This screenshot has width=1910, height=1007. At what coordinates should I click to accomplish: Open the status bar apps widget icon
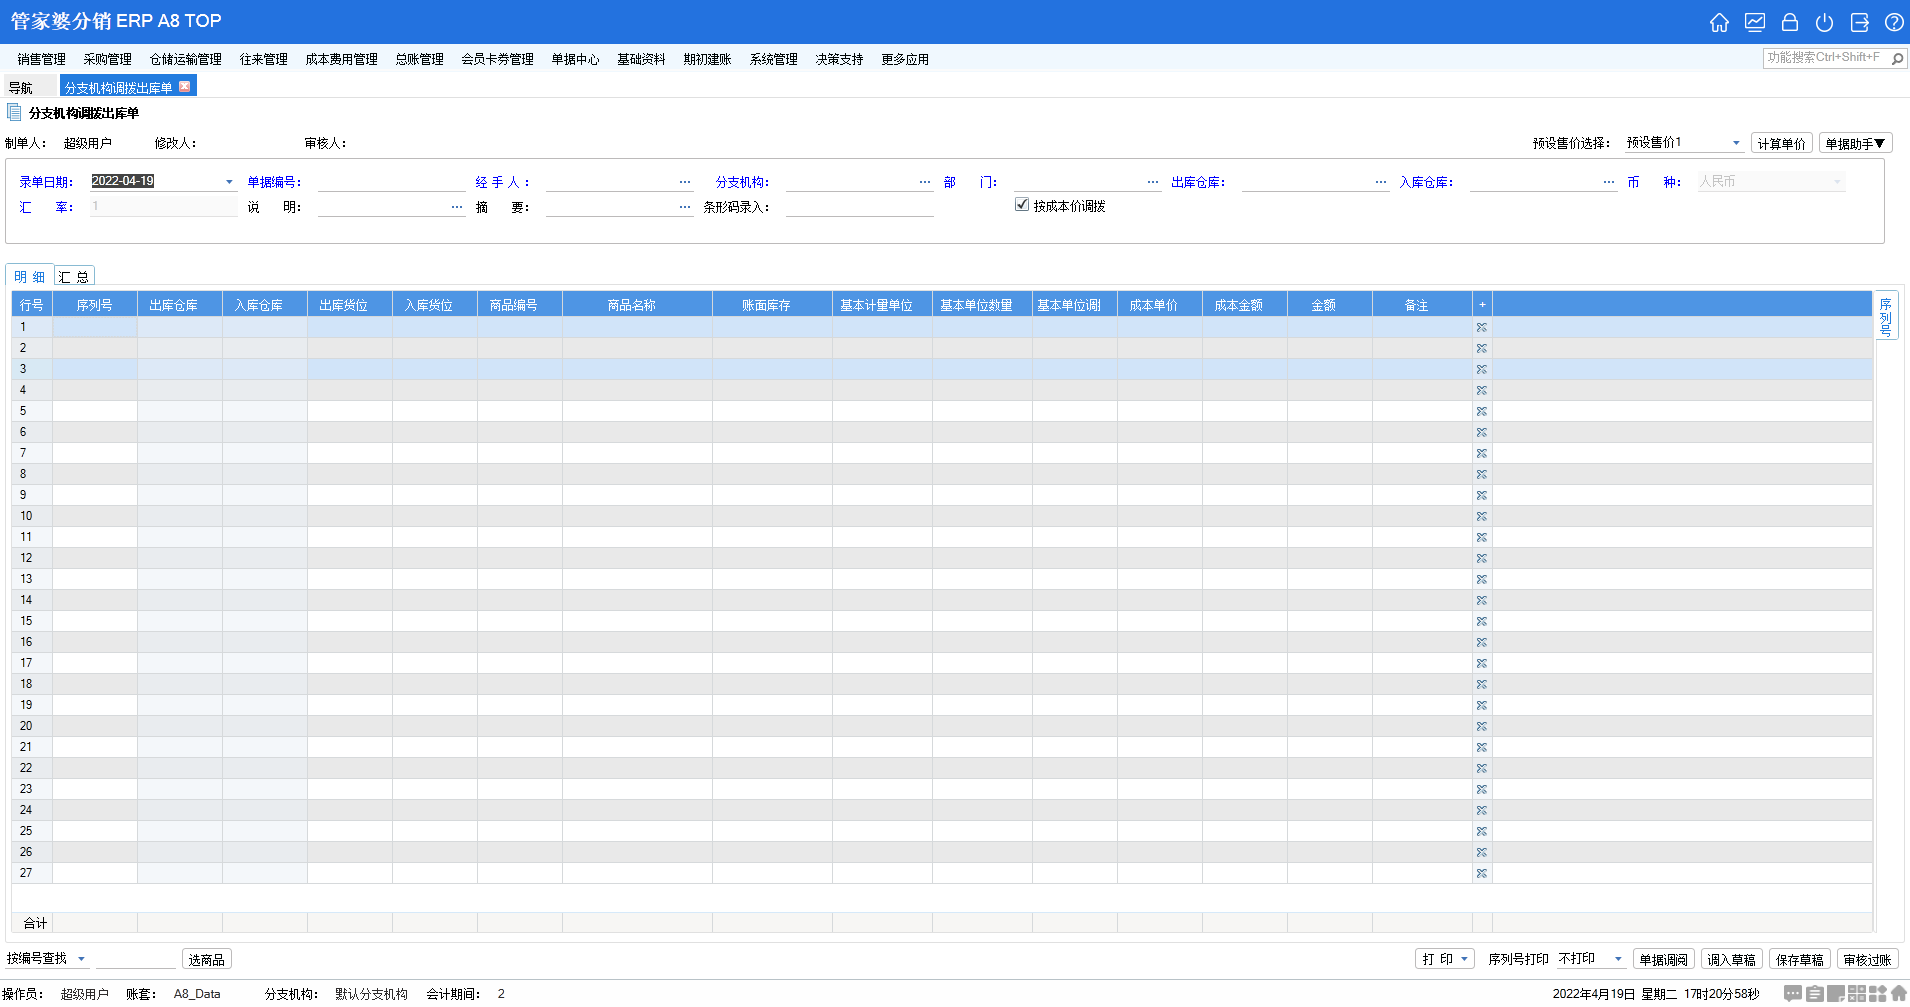coord(1878,993)
